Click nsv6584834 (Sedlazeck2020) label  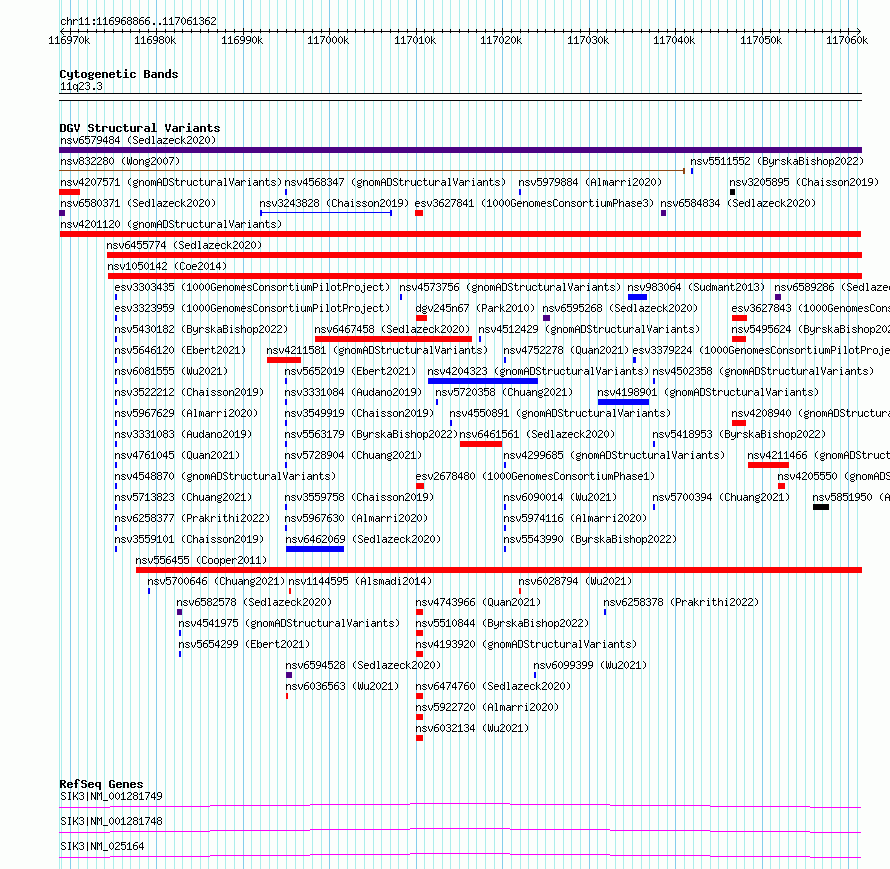(x=738, y=203)
